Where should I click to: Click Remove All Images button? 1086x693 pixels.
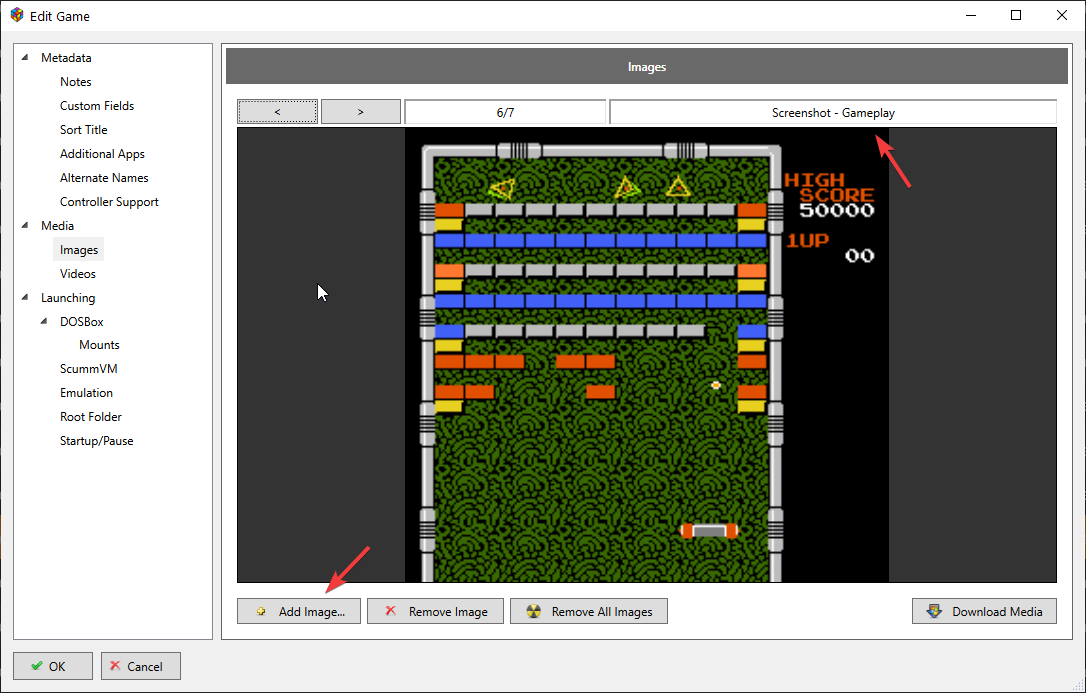pyautogui.click(x=589, y=611)
